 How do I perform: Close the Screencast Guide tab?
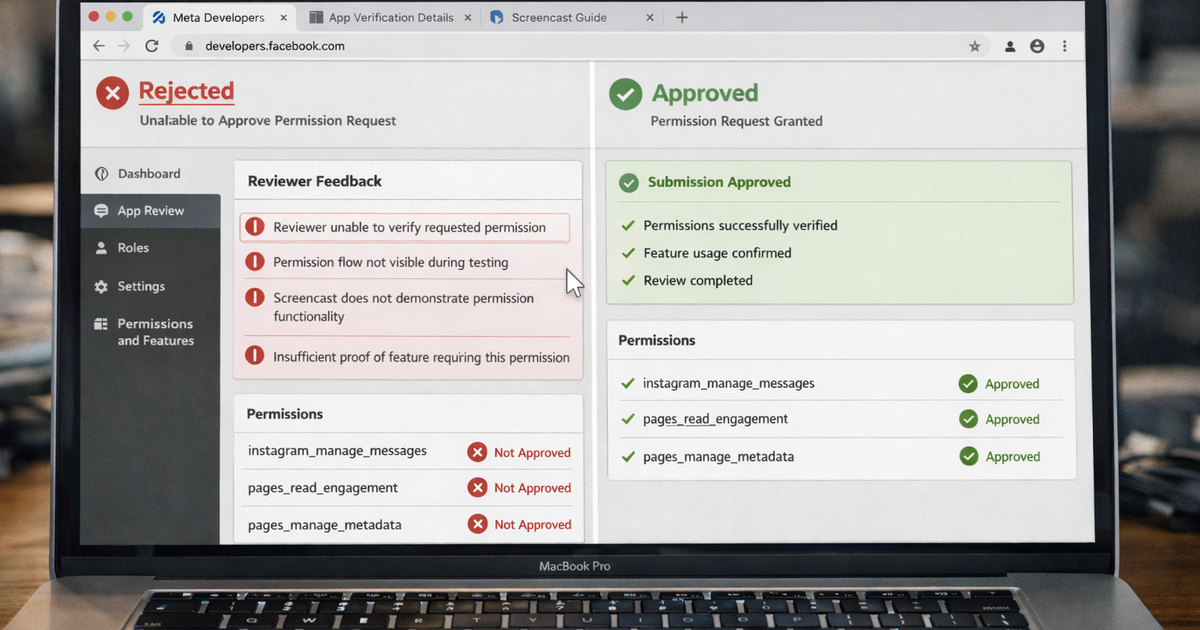650,18
